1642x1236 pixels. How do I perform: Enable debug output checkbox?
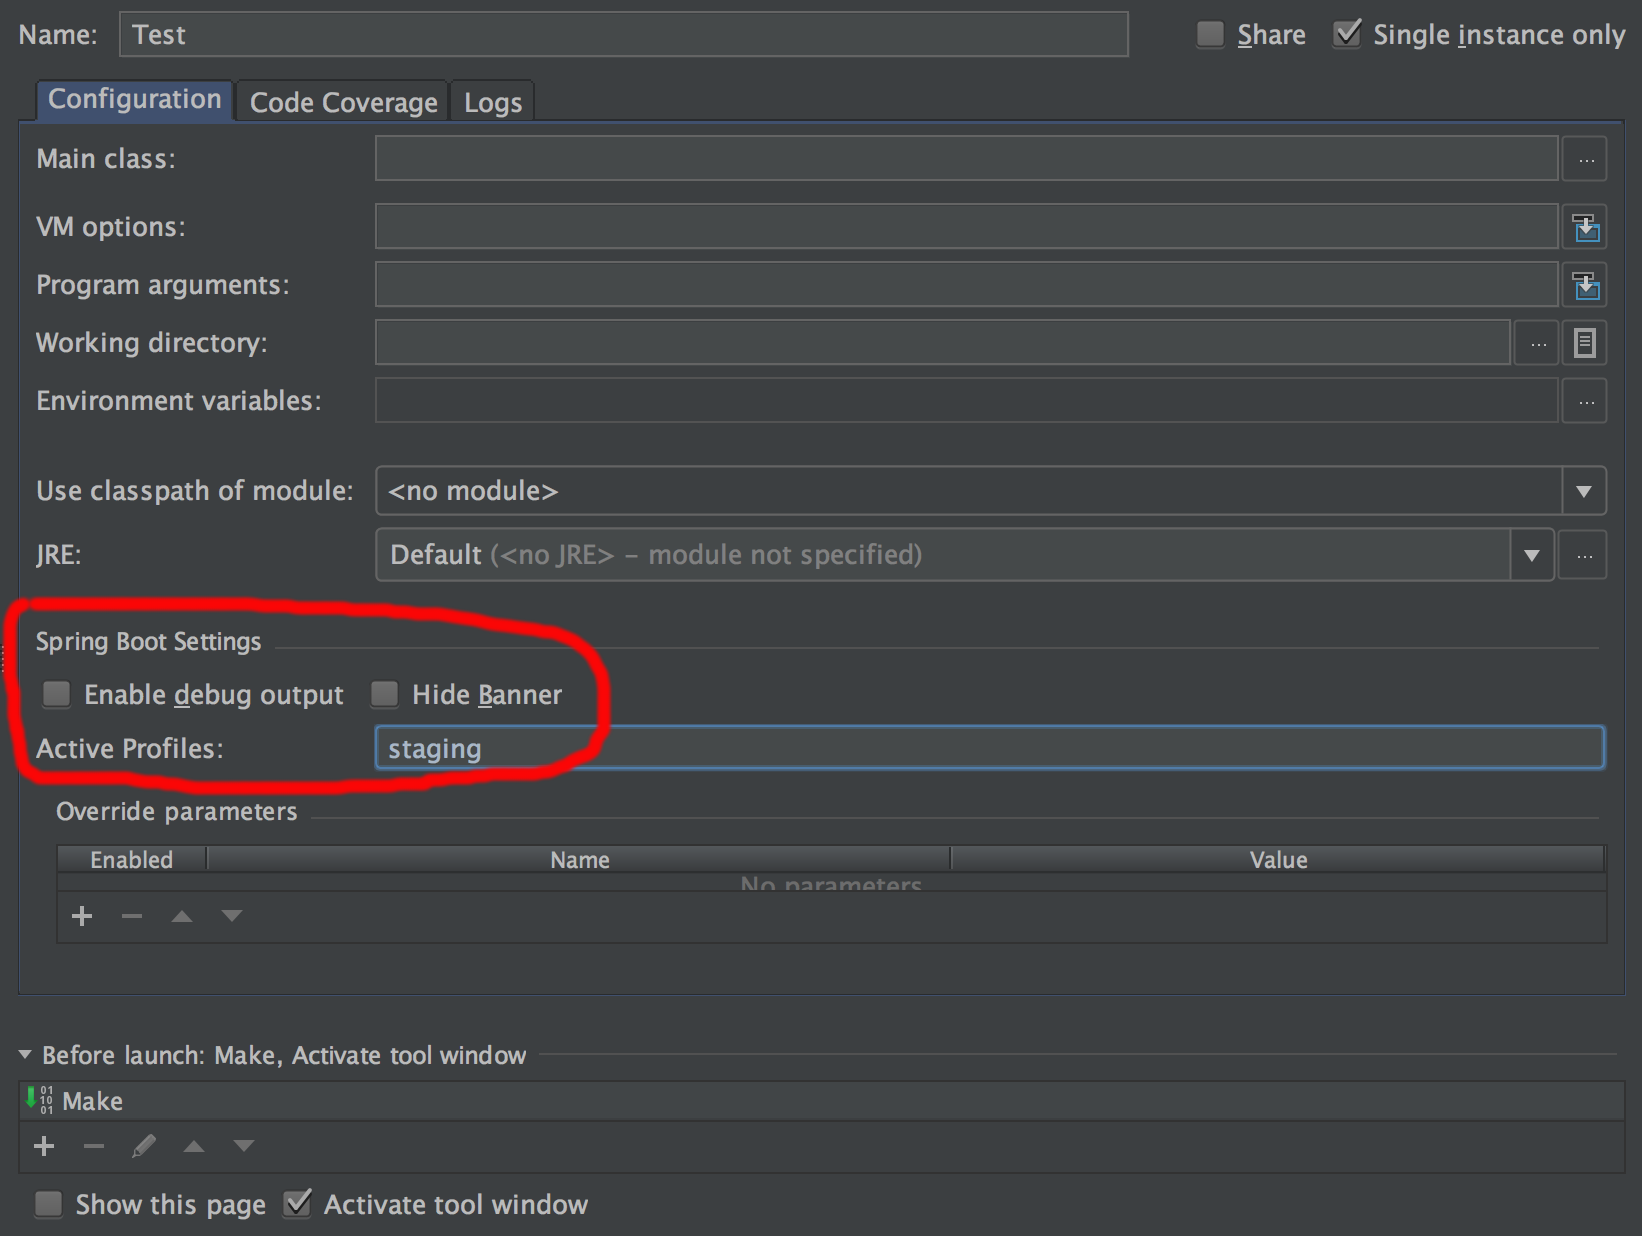pos(57,694)
